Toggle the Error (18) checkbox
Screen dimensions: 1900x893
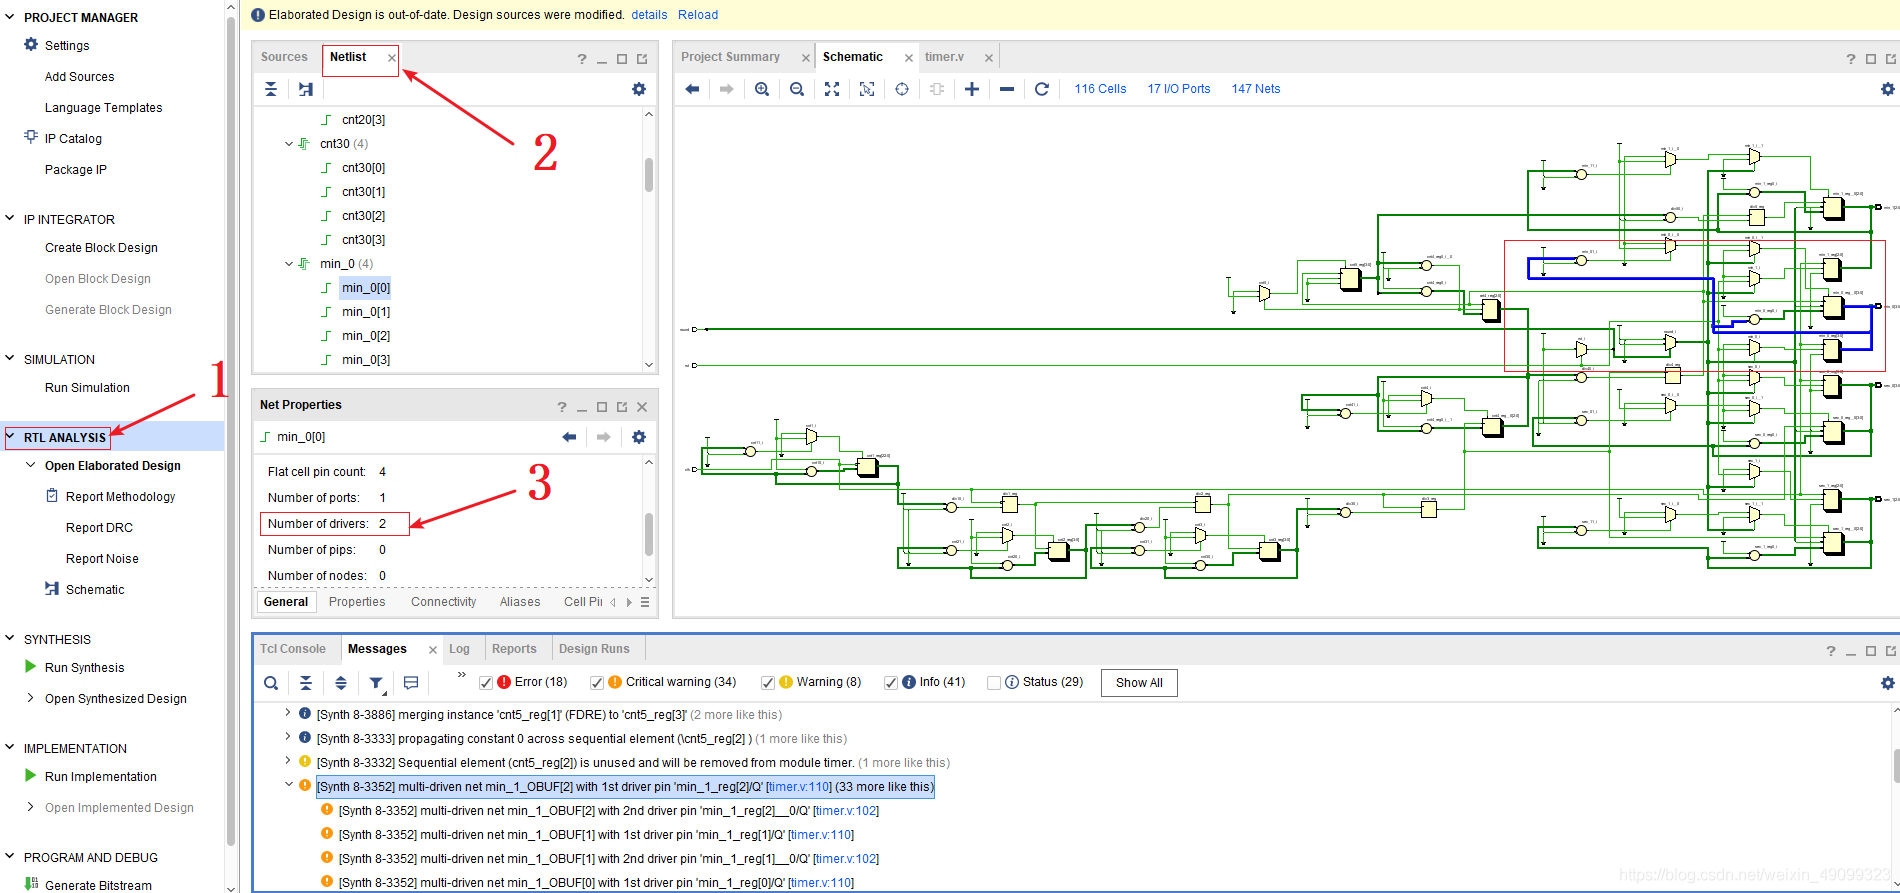pos(486,683)
